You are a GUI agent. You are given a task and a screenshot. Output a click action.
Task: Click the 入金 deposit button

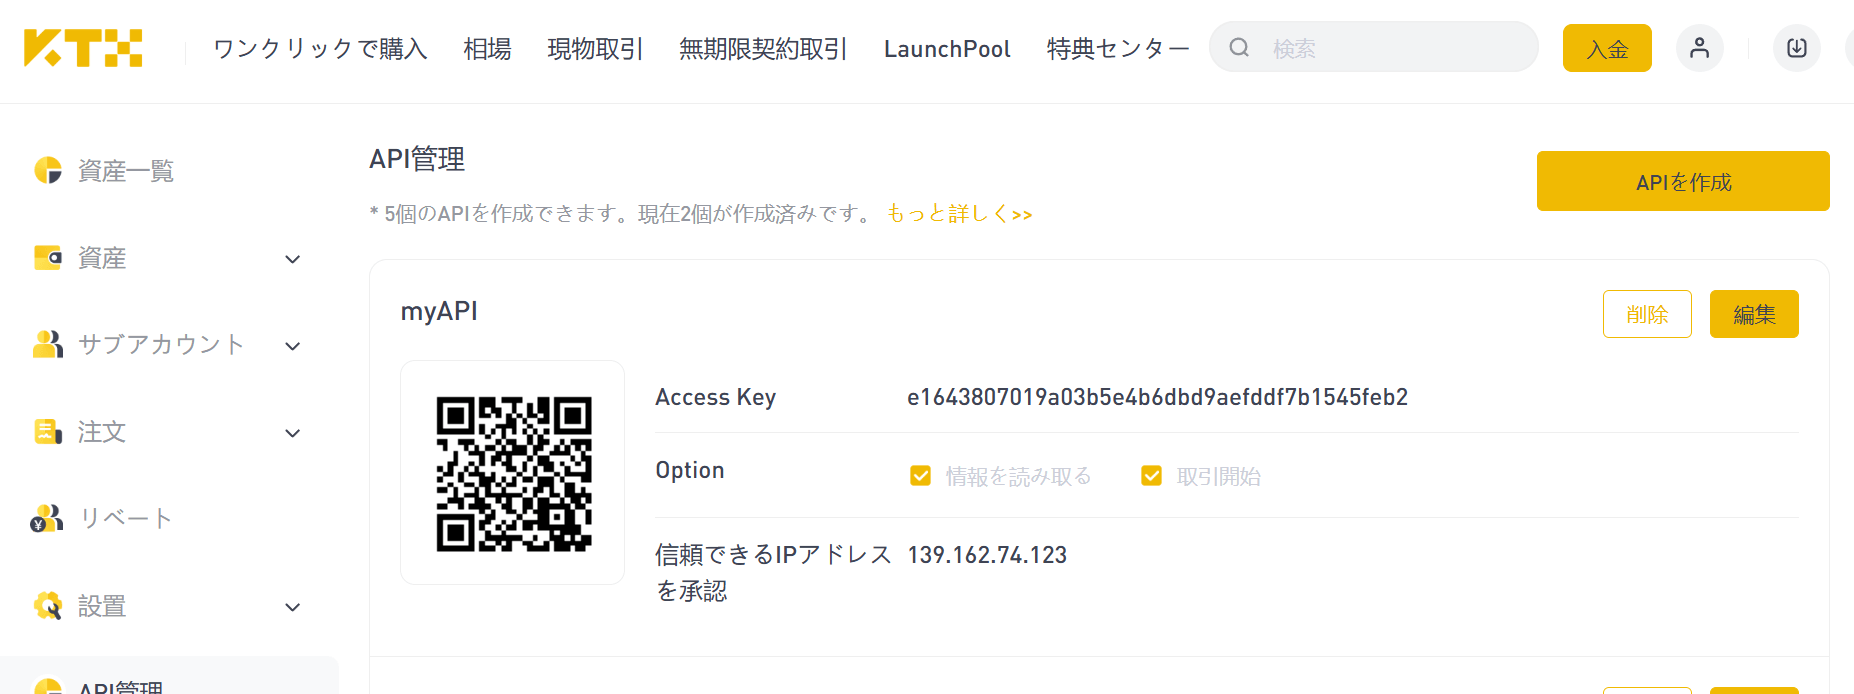[1607, 48]
